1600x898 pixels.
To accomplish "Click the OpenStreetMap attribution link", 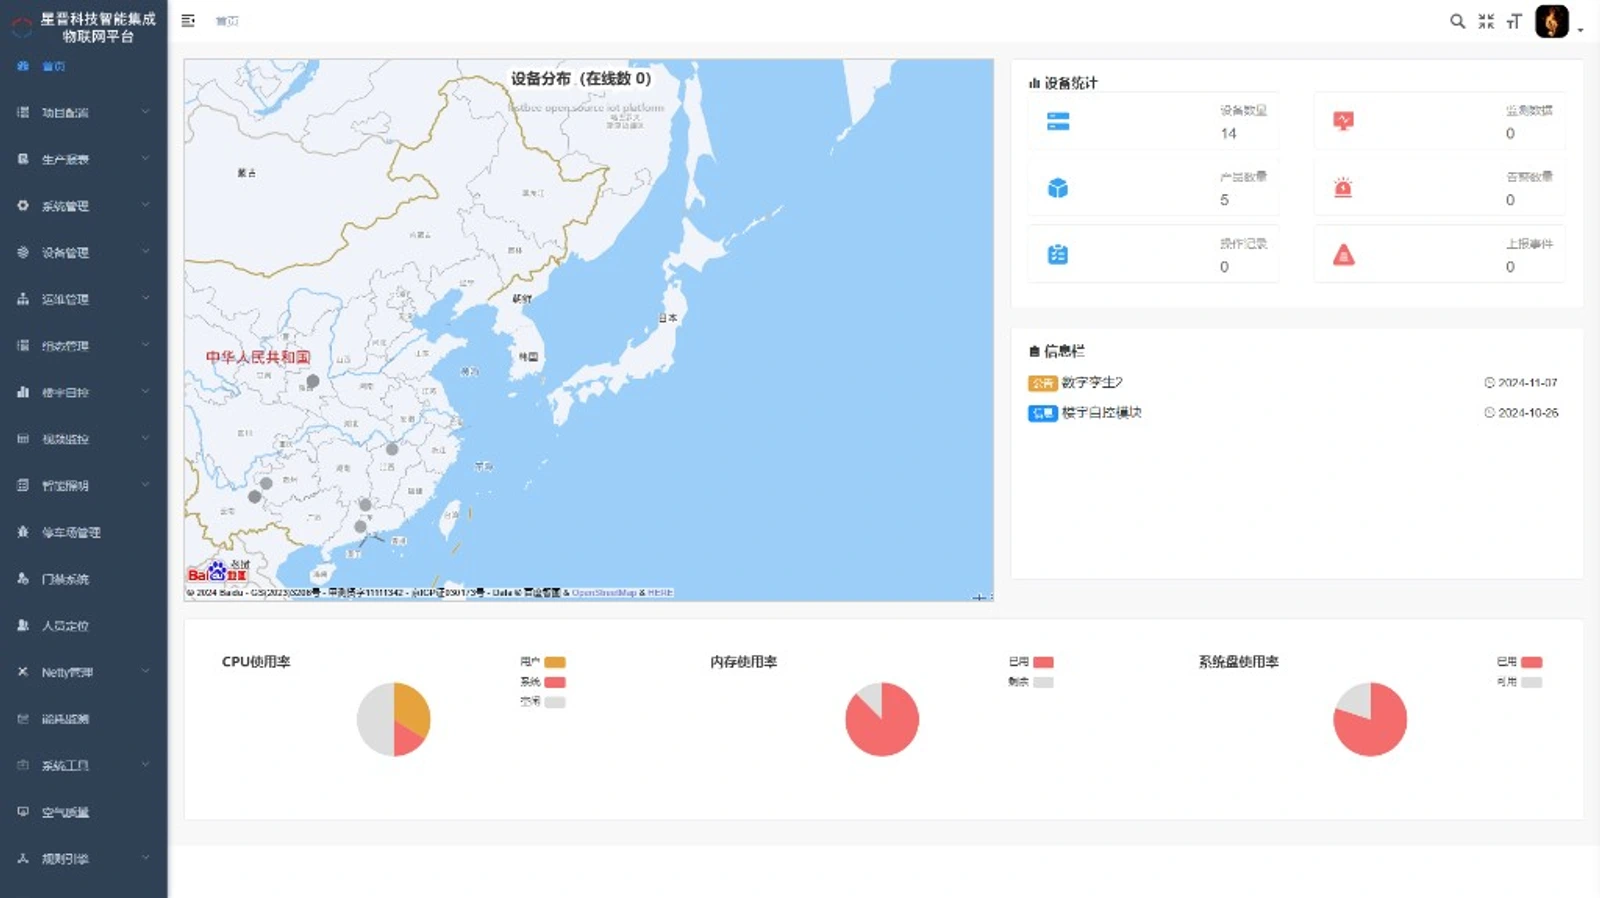I will pos(604,593).
